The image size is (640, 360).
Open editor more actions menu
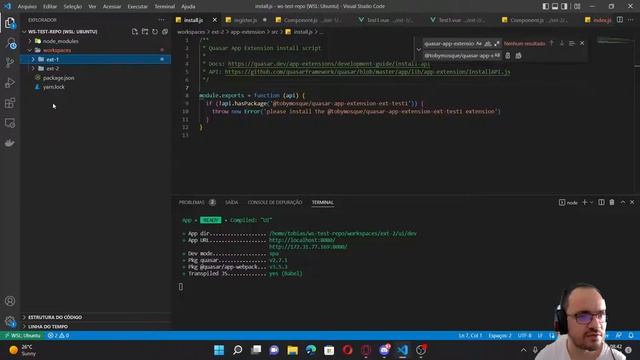(631, 20)
